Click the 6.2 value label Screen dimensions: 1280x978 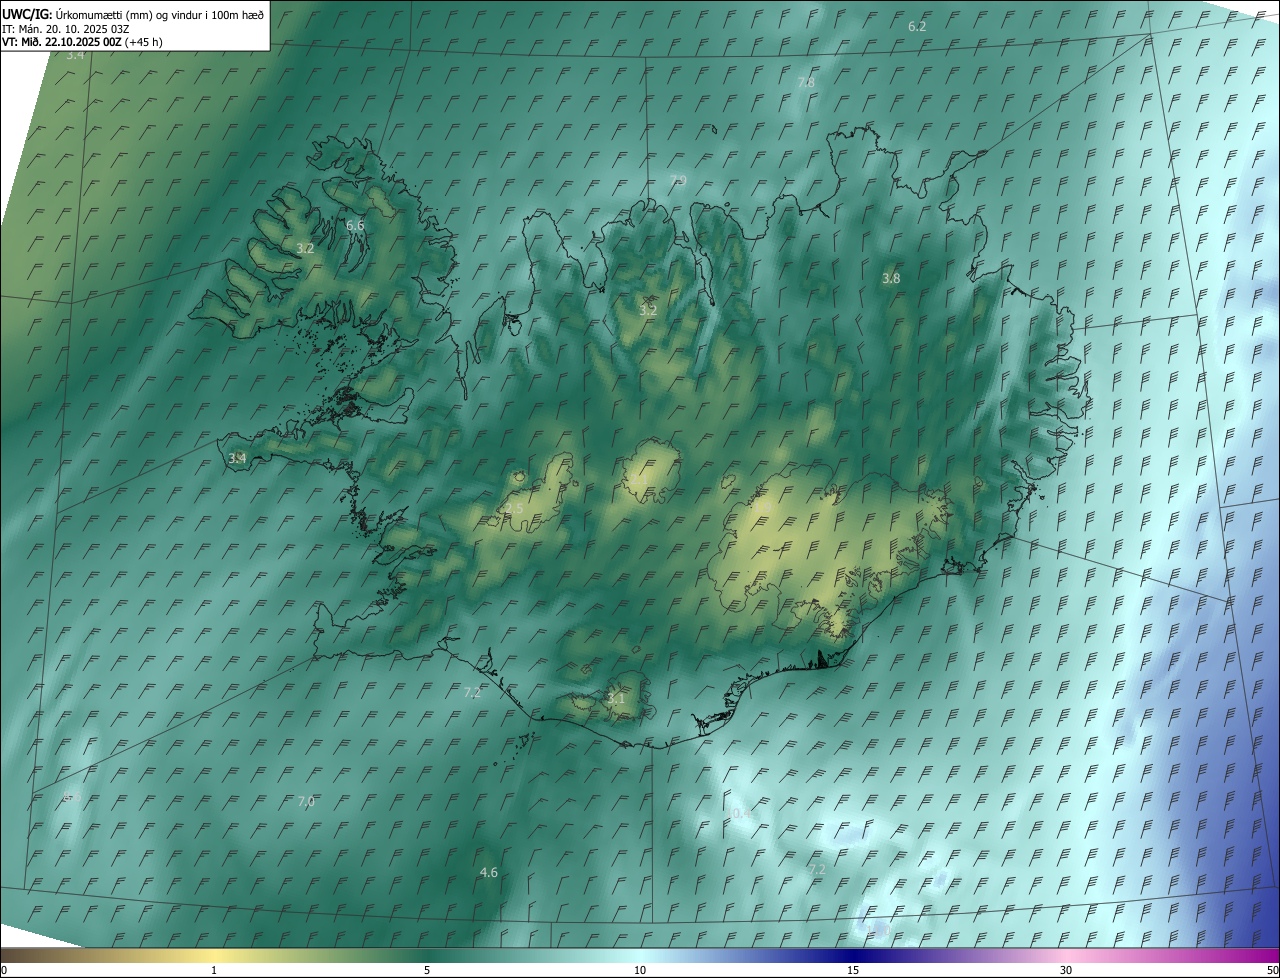click(917, 26)
